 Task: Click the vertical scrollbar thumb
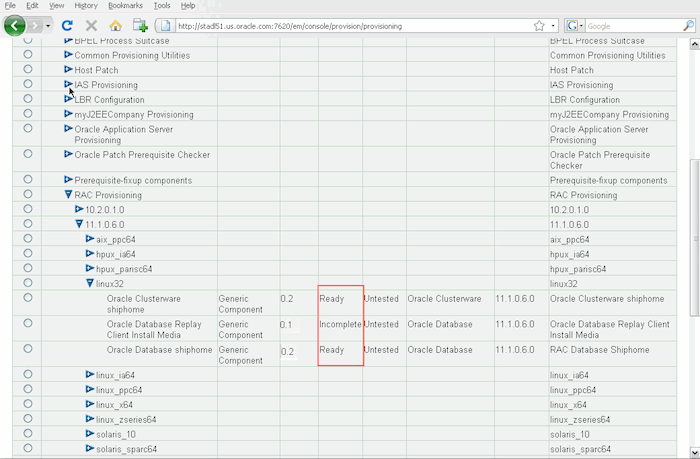tap(695, 238)
